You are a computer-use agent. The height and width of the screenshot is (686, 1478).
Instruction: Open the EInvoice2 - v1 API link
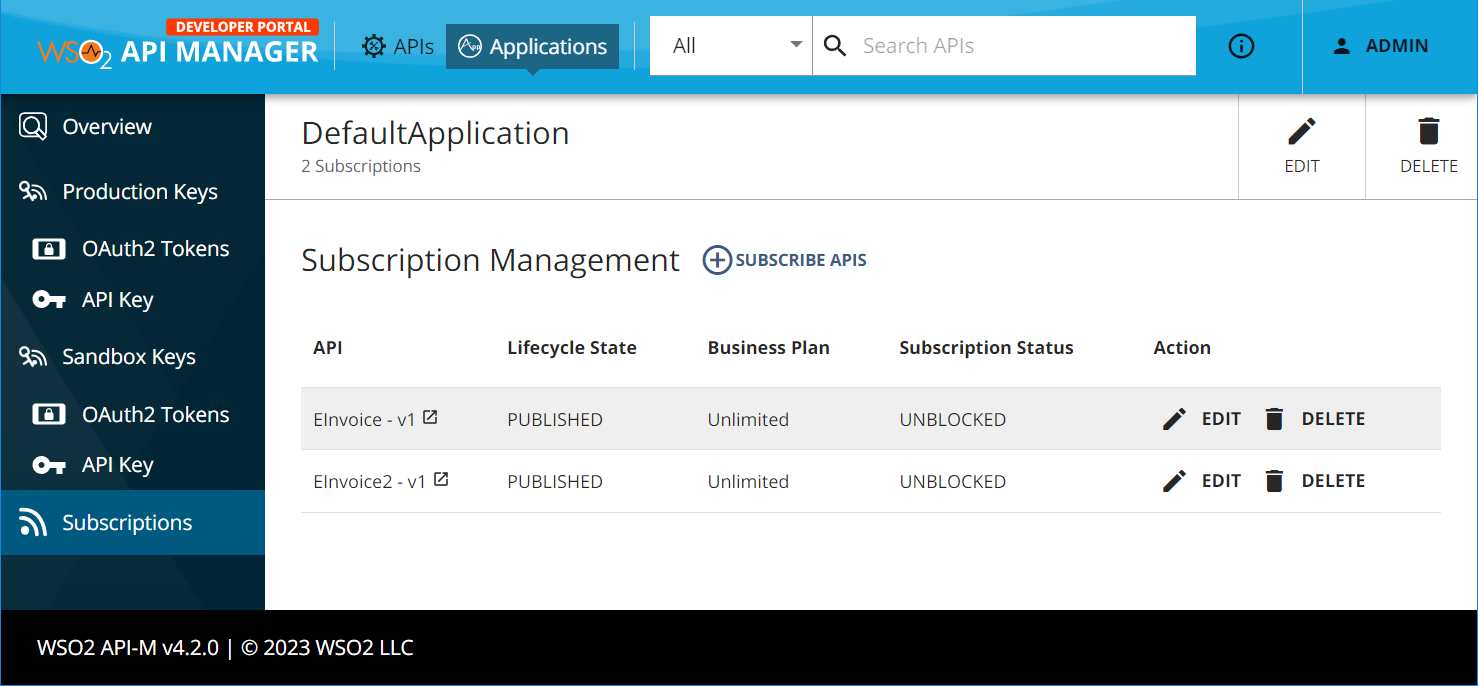pyautogui.click(x=370, y=482)
